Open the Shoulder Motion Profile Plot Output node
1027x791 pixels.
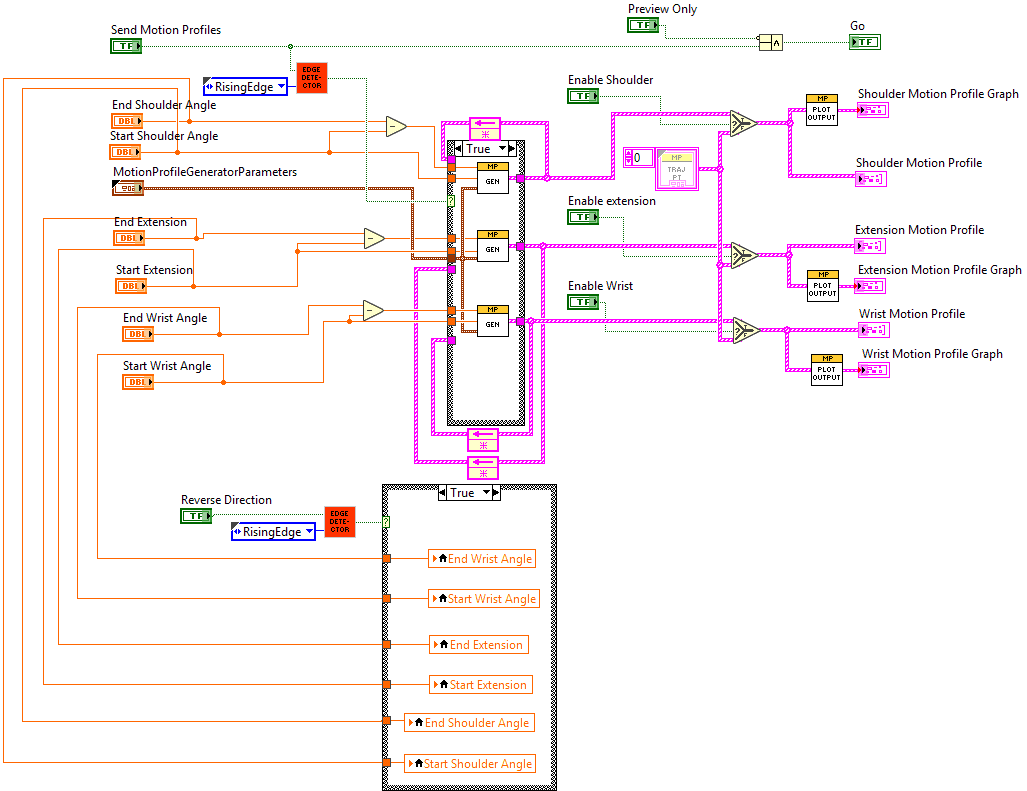[x=821, y=110]
